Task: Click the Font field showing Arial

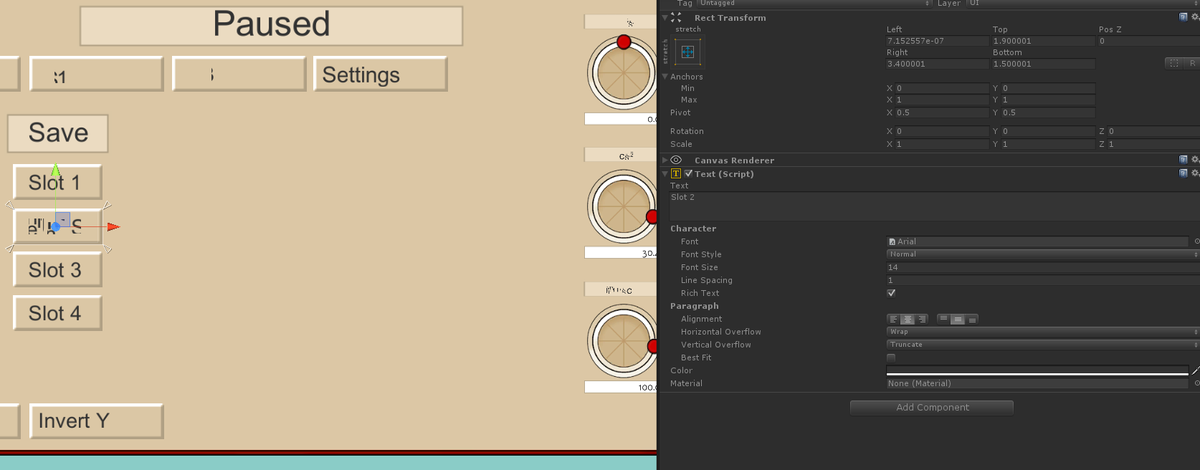Action: (1038, 241)
